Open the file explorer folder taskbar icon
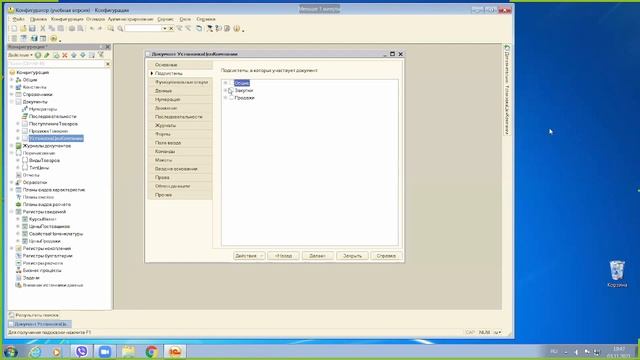The width and height of the screenshot is (640, 360). click(x=128, y=351)
